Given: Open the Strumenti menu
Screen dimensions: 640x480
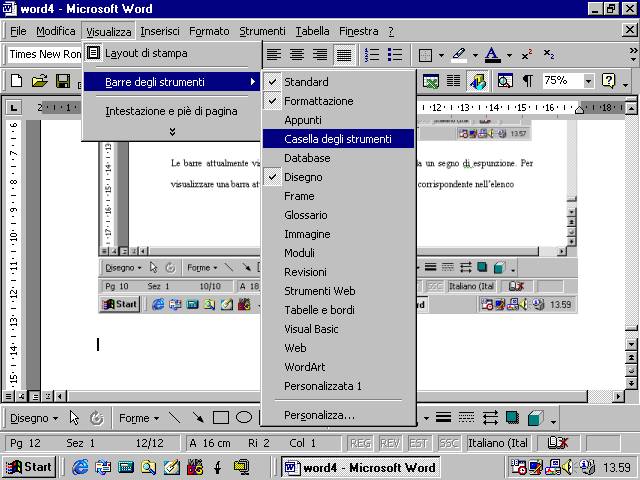Looking at the screenshot, I should coord(262,31).
